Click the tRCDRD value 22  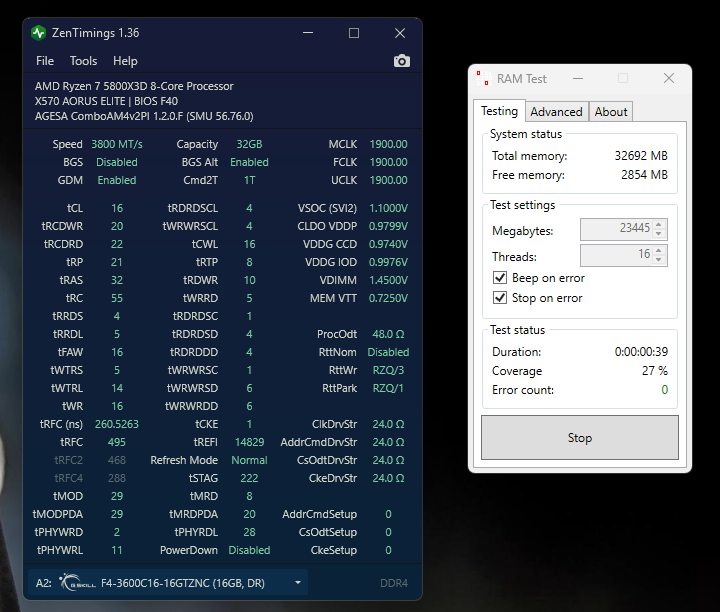coord(117,244)
